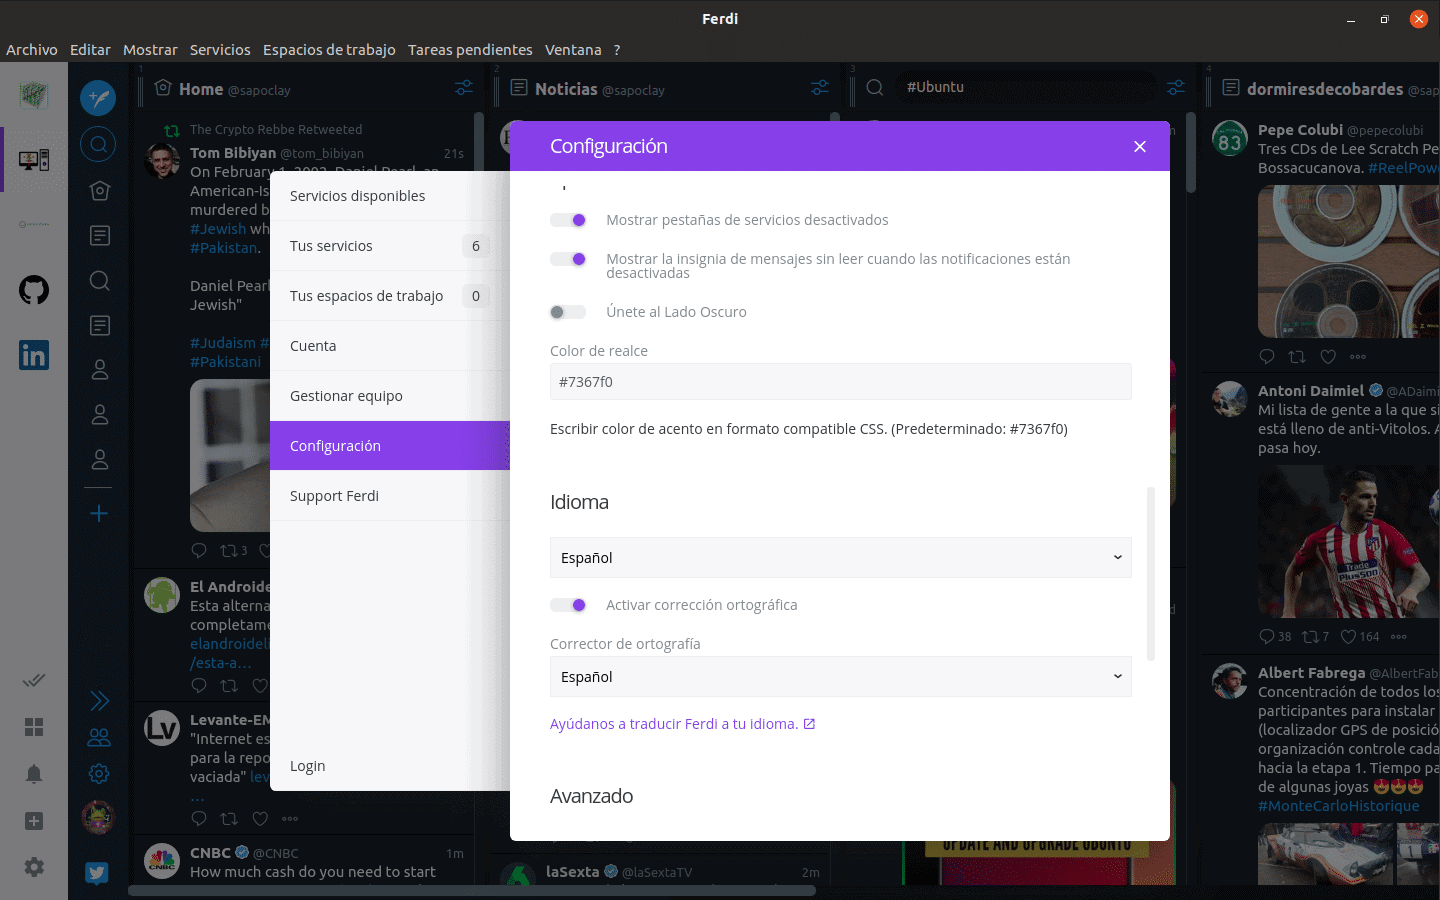The image size is (1440, 900).
Task: Click Login at bottom of settings menu
Action: pyautogui.click(x=308, y=766)
